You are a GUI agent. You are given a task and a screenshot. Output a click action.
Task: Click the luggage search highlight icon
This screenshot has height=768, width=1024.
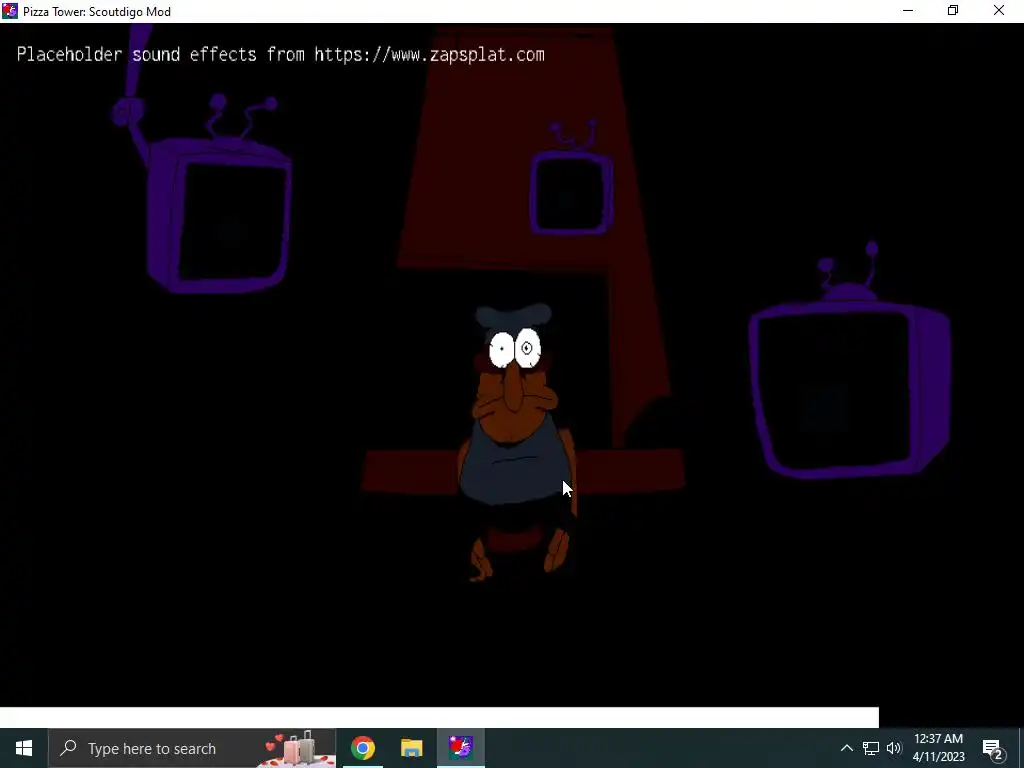[x=298, y=748]
